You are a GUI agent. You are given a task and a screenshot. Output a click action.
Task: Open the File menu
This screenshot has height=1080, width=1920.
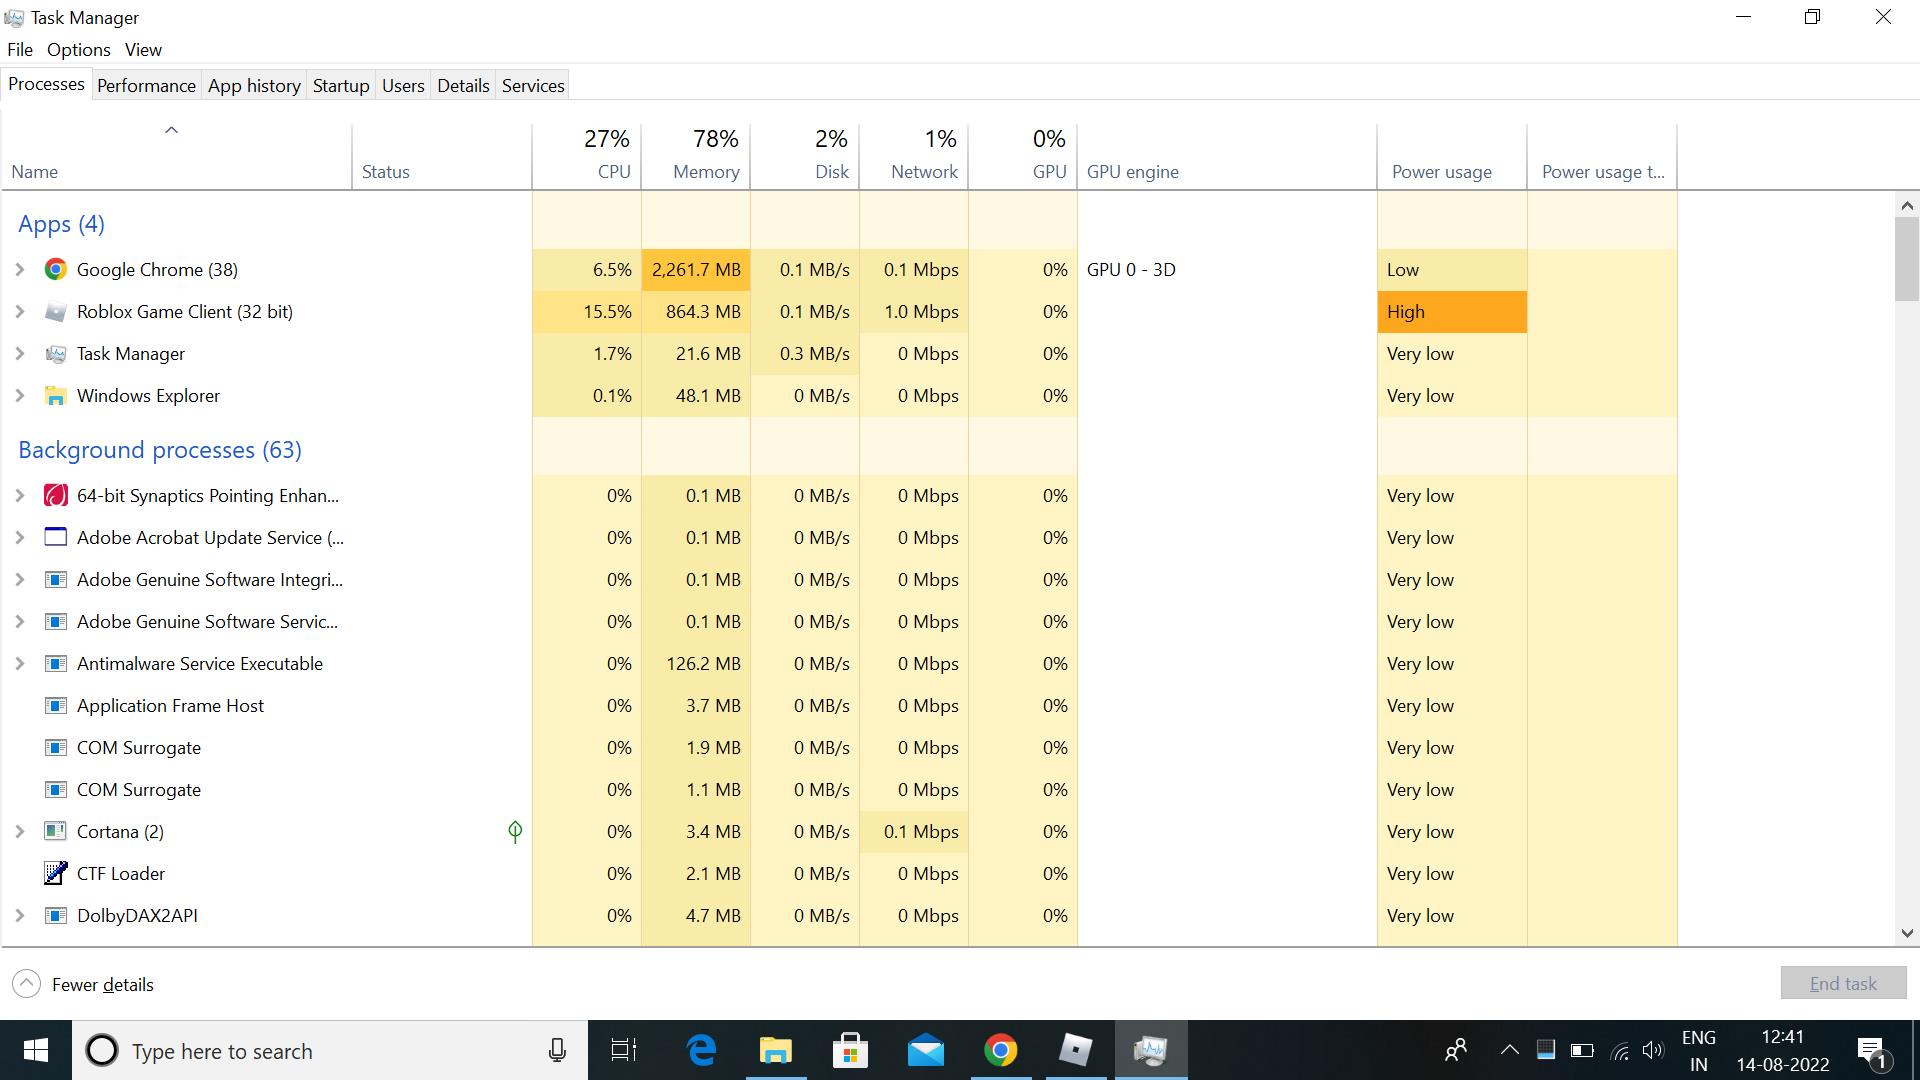pos(20,50)
